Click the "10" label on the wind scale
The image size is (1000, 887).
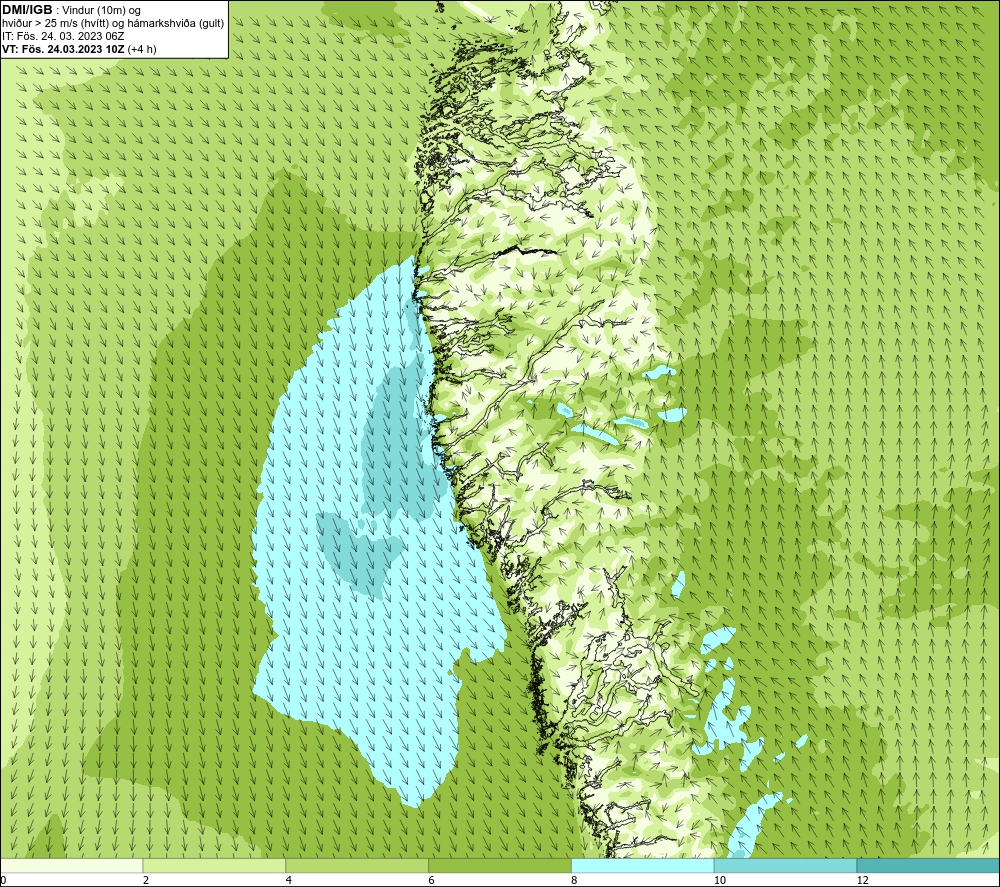coord(720,880)
